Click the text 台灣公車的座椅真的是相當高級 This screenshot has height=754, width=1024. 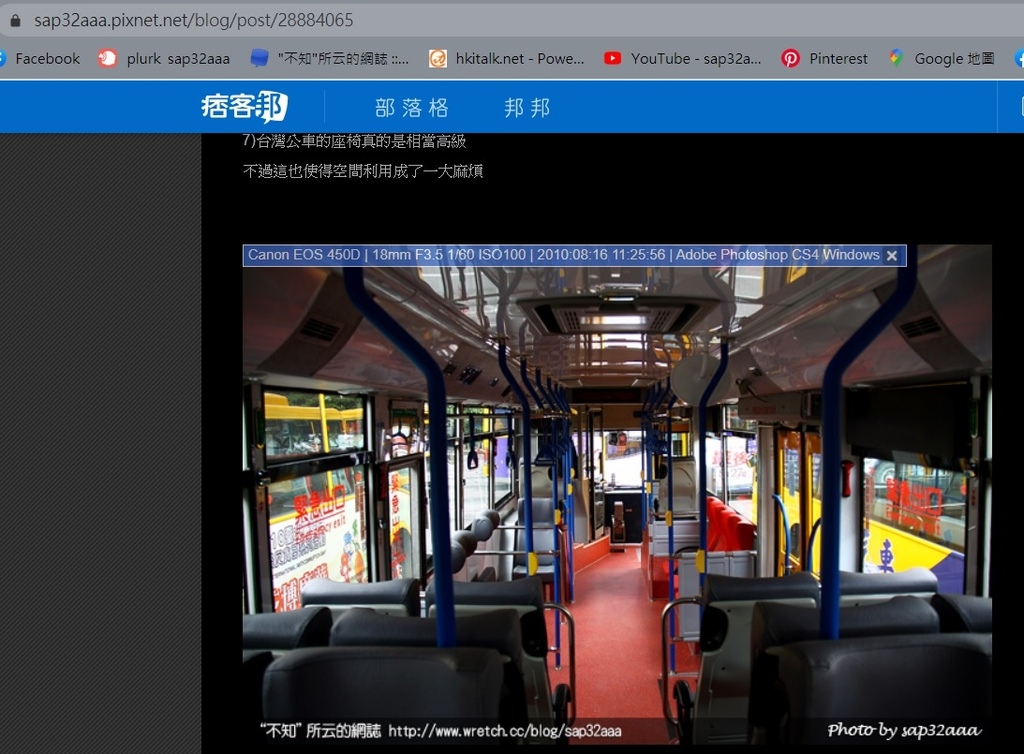tap(361, 141)
